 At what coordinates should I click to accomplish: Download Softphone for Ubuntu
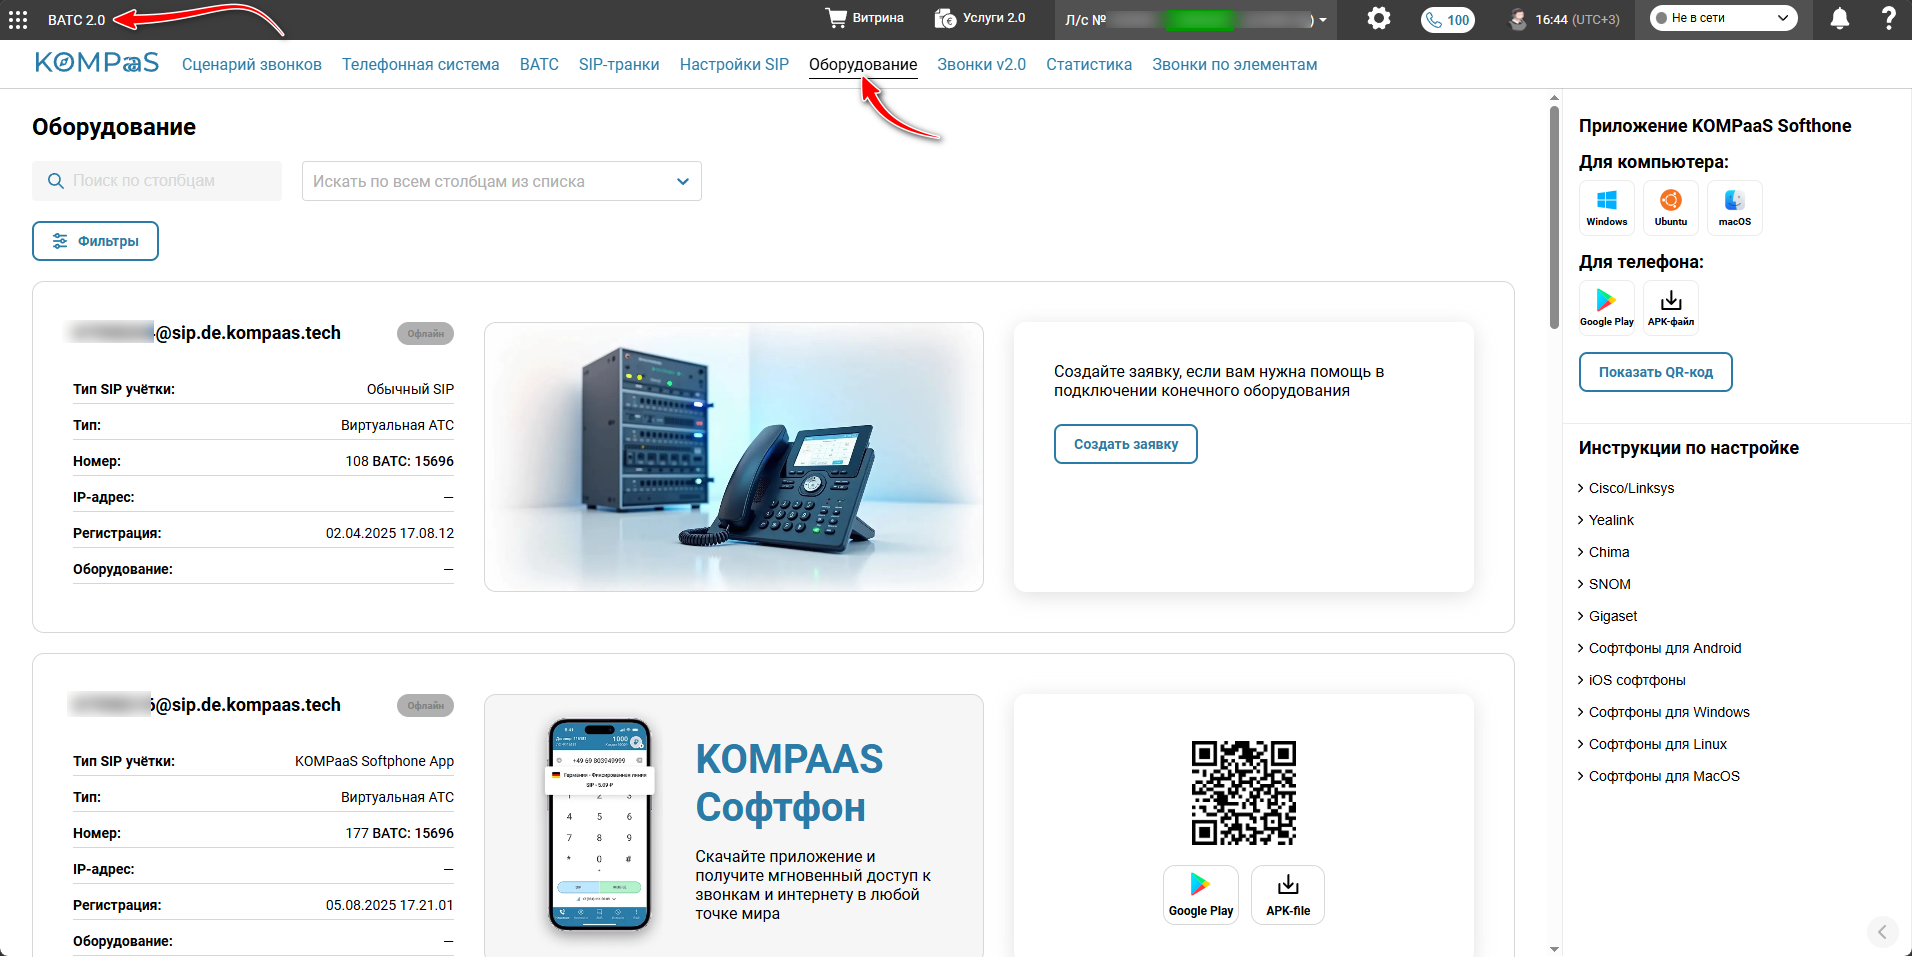click(x=1671, y=208)
